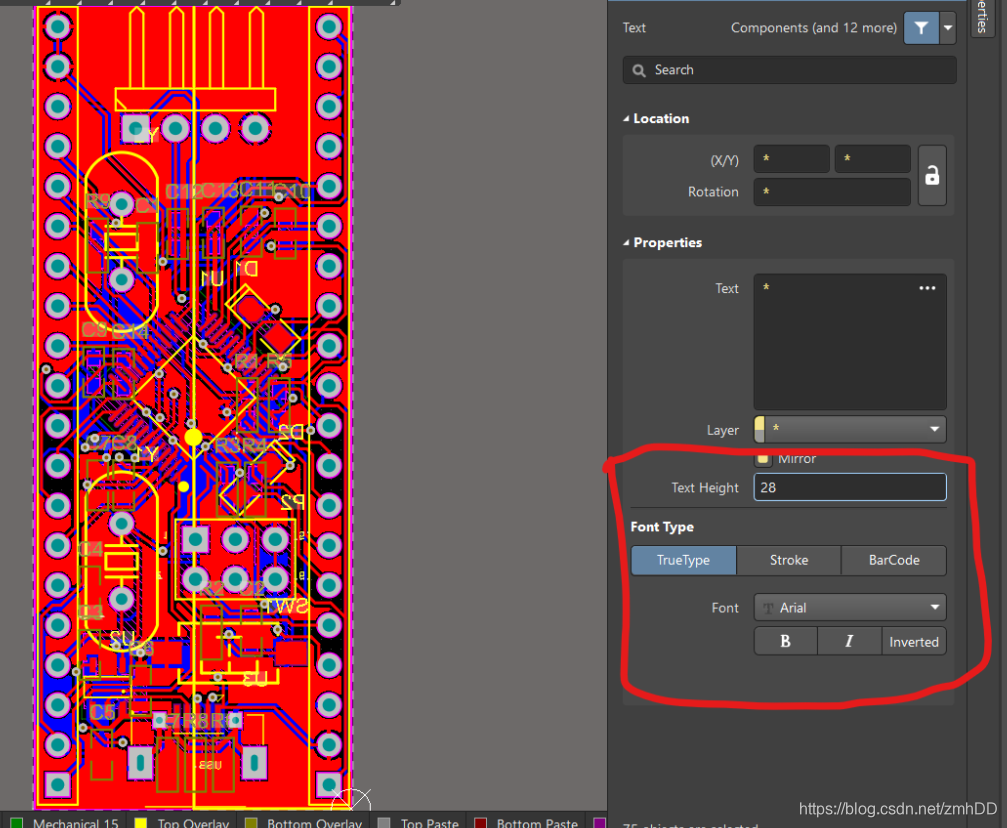This screenshot has height=828, width=1007.
Task: Switch font type to Stroke
Action: pyautogui.click(x=788, y=560)
